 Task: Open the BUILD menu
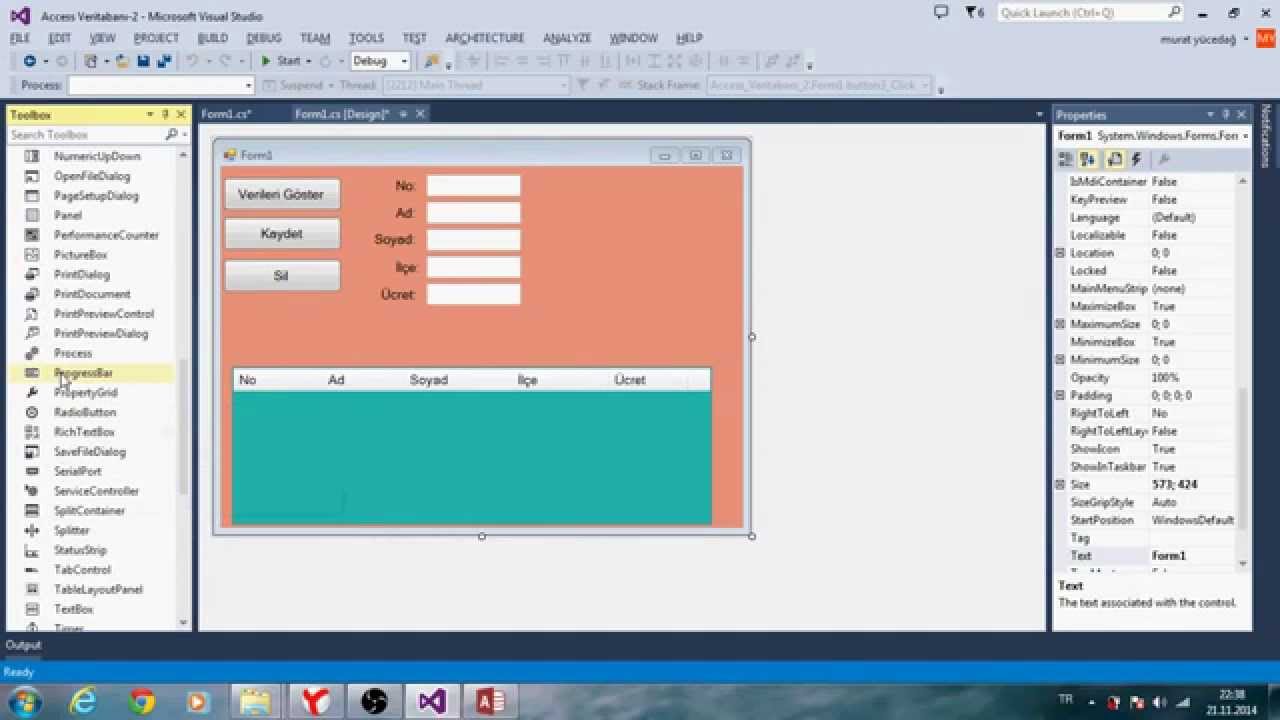(212, 38)
